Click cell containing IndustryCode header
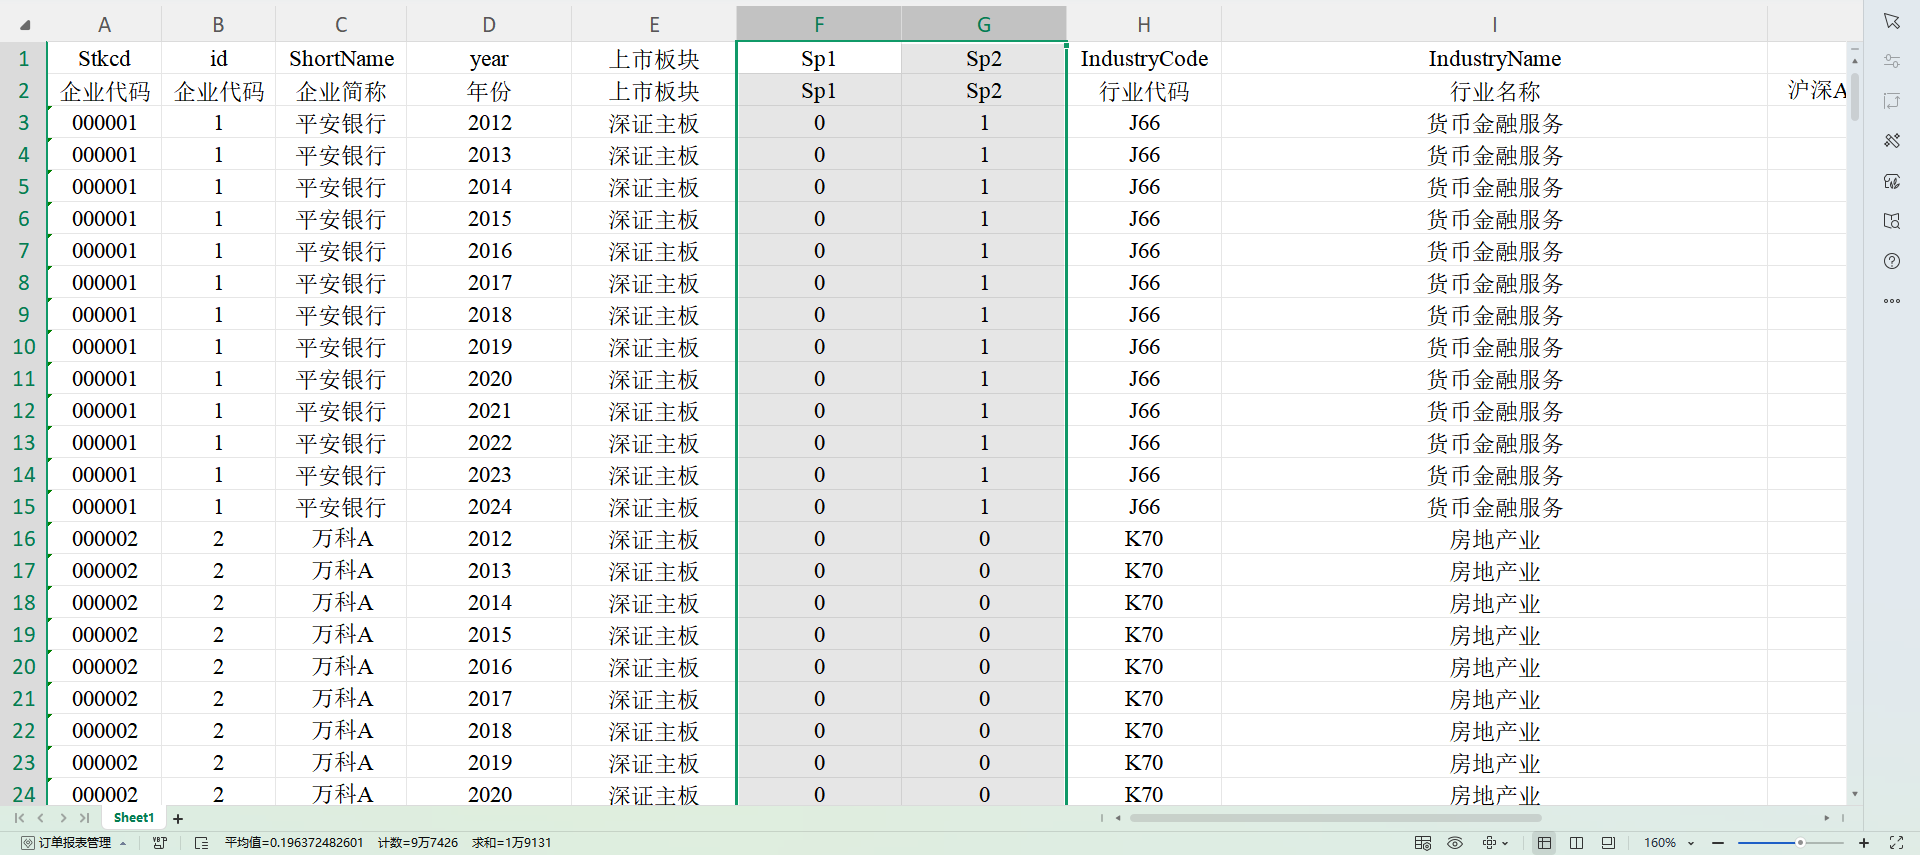Screen dimensions: 1920x855 [1143, 59]
